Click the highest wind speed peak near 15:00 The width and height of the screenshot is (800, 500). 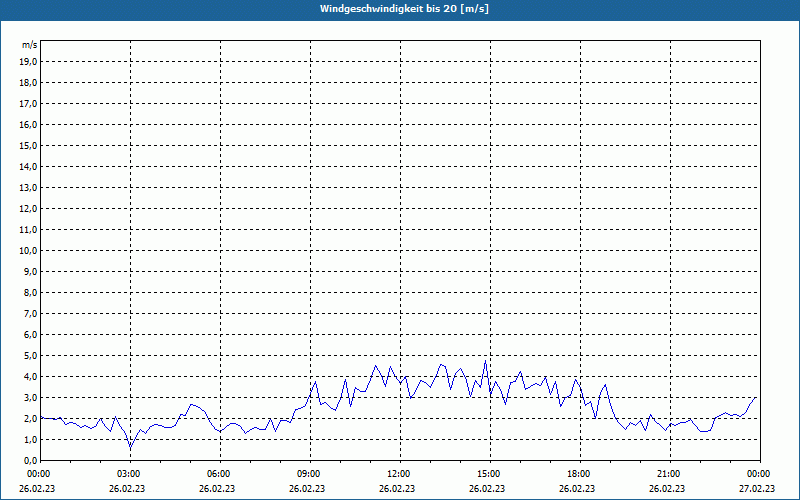coord(485,361)
